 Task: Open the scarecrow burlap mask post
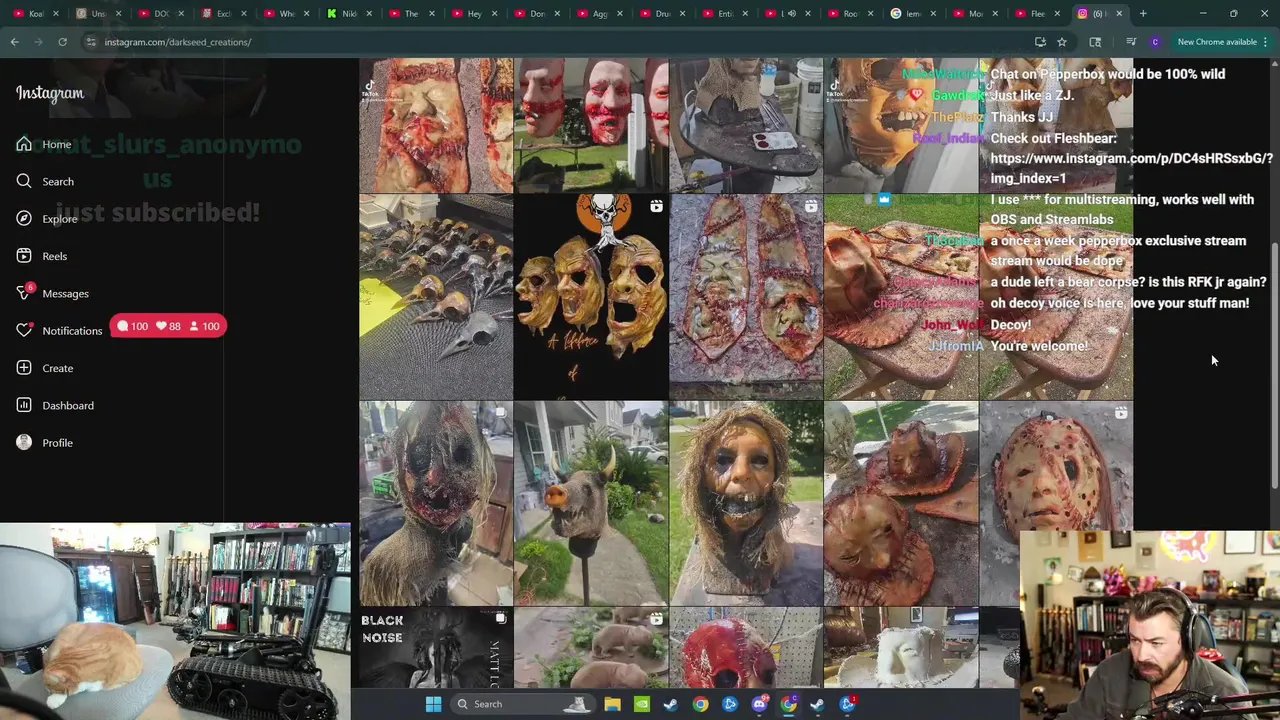pos(436,504)
